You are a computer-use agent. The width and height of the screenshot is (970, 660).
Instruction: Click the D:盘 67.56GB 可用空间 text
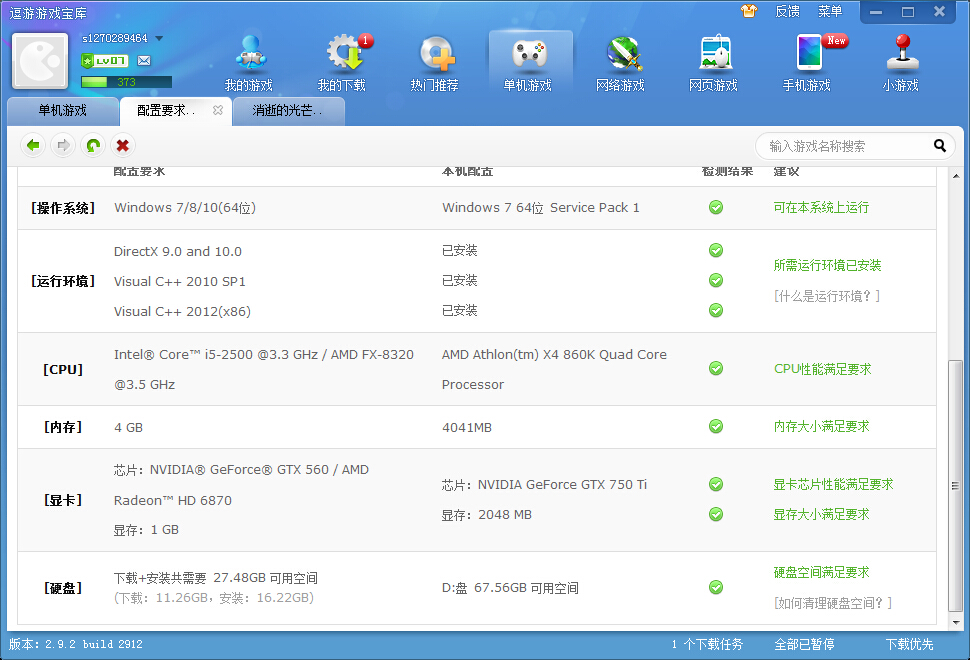coord(510,588)
